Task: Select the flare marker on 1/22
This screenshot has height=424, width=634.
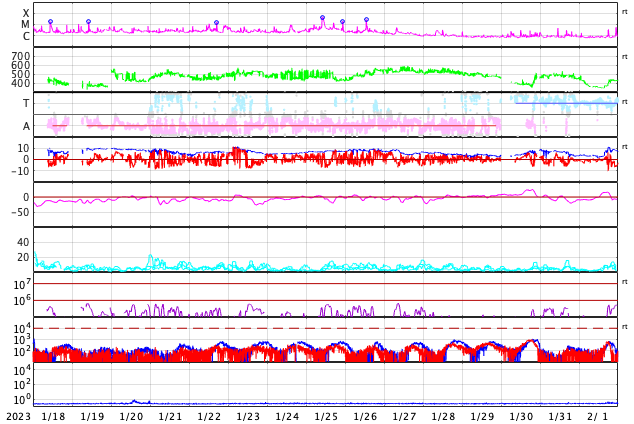Action: coord(216,23)
